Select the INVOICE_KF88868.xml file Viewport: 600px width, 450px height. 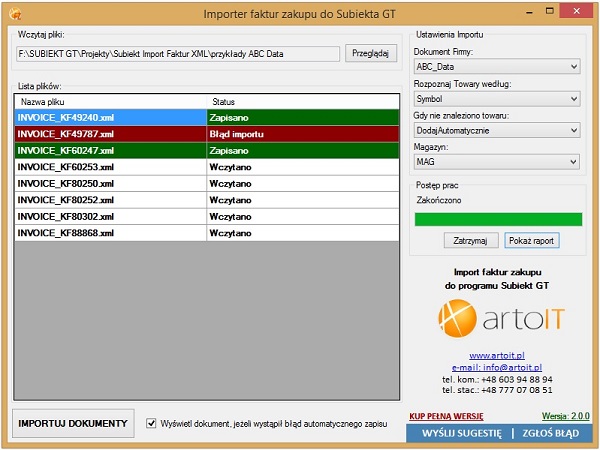(111, 233)
